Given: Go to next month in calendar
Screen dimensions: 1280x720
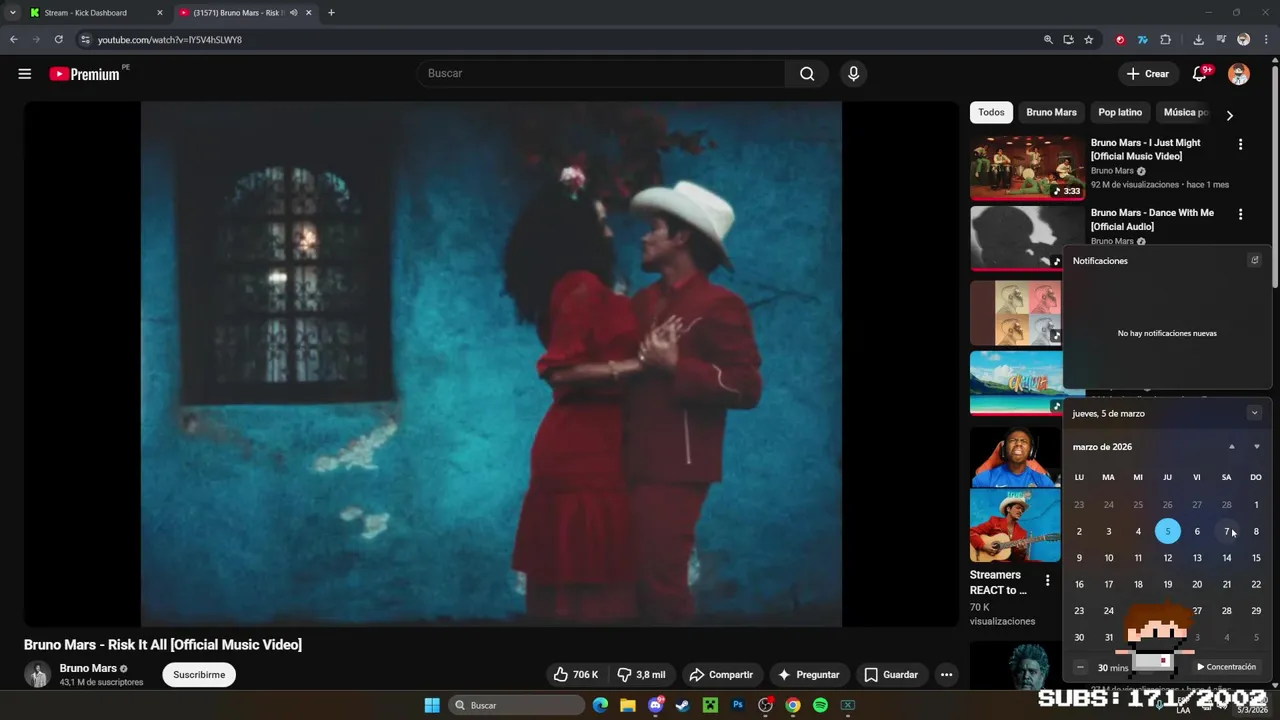Looking at the screenshot, I should pos(1257,447).
